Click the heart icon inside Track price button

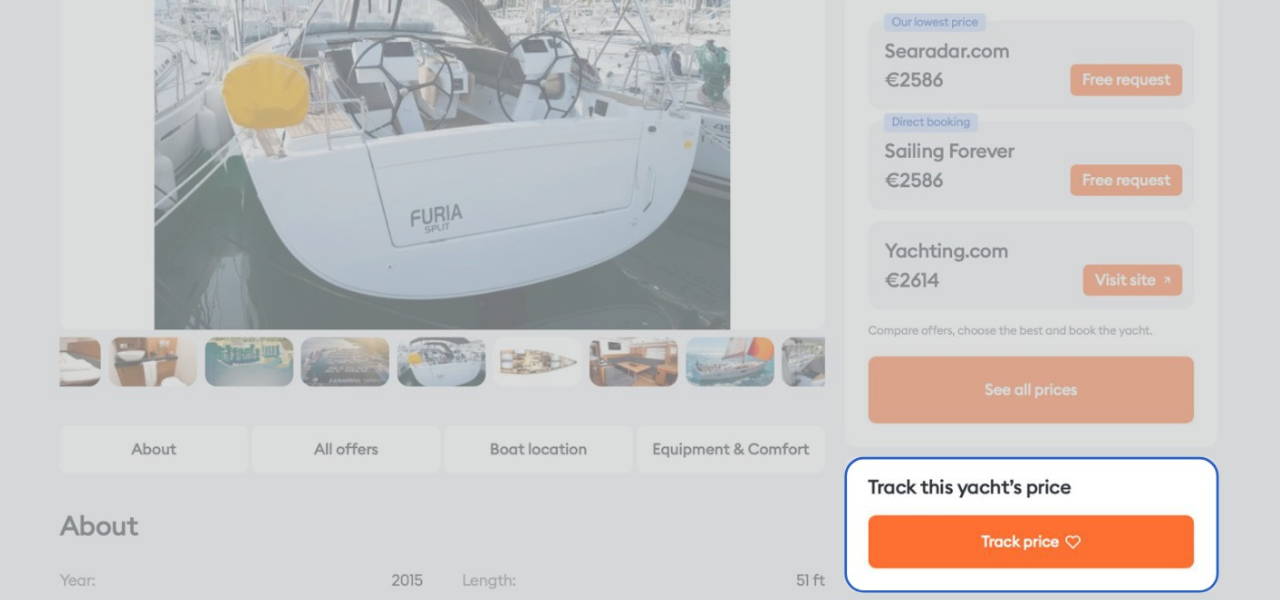click(x=1073, y=541)
